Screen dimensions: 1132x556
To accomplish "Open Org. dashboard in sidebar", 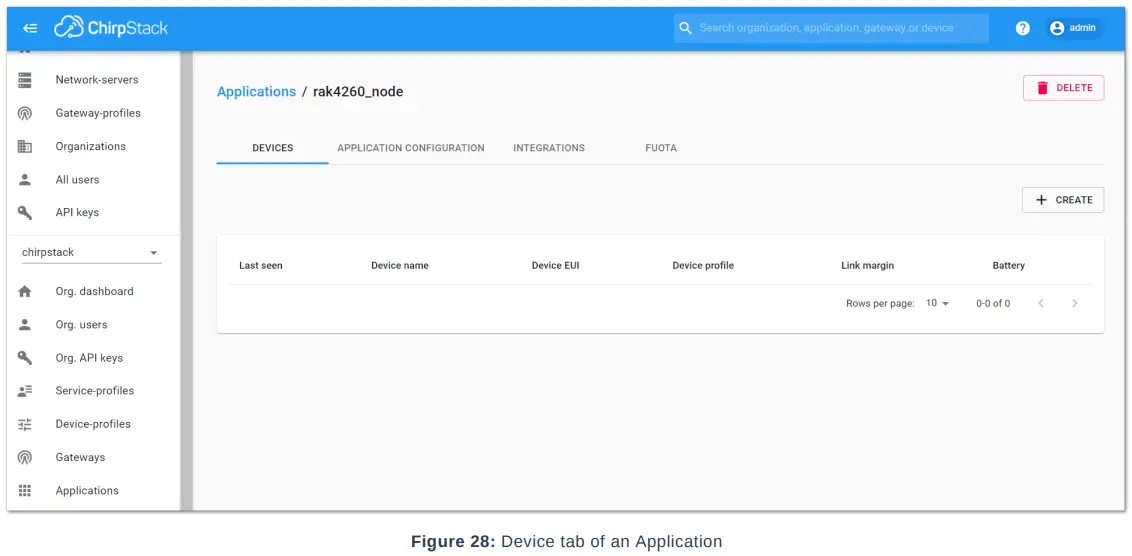I will [x=93, y=292].
